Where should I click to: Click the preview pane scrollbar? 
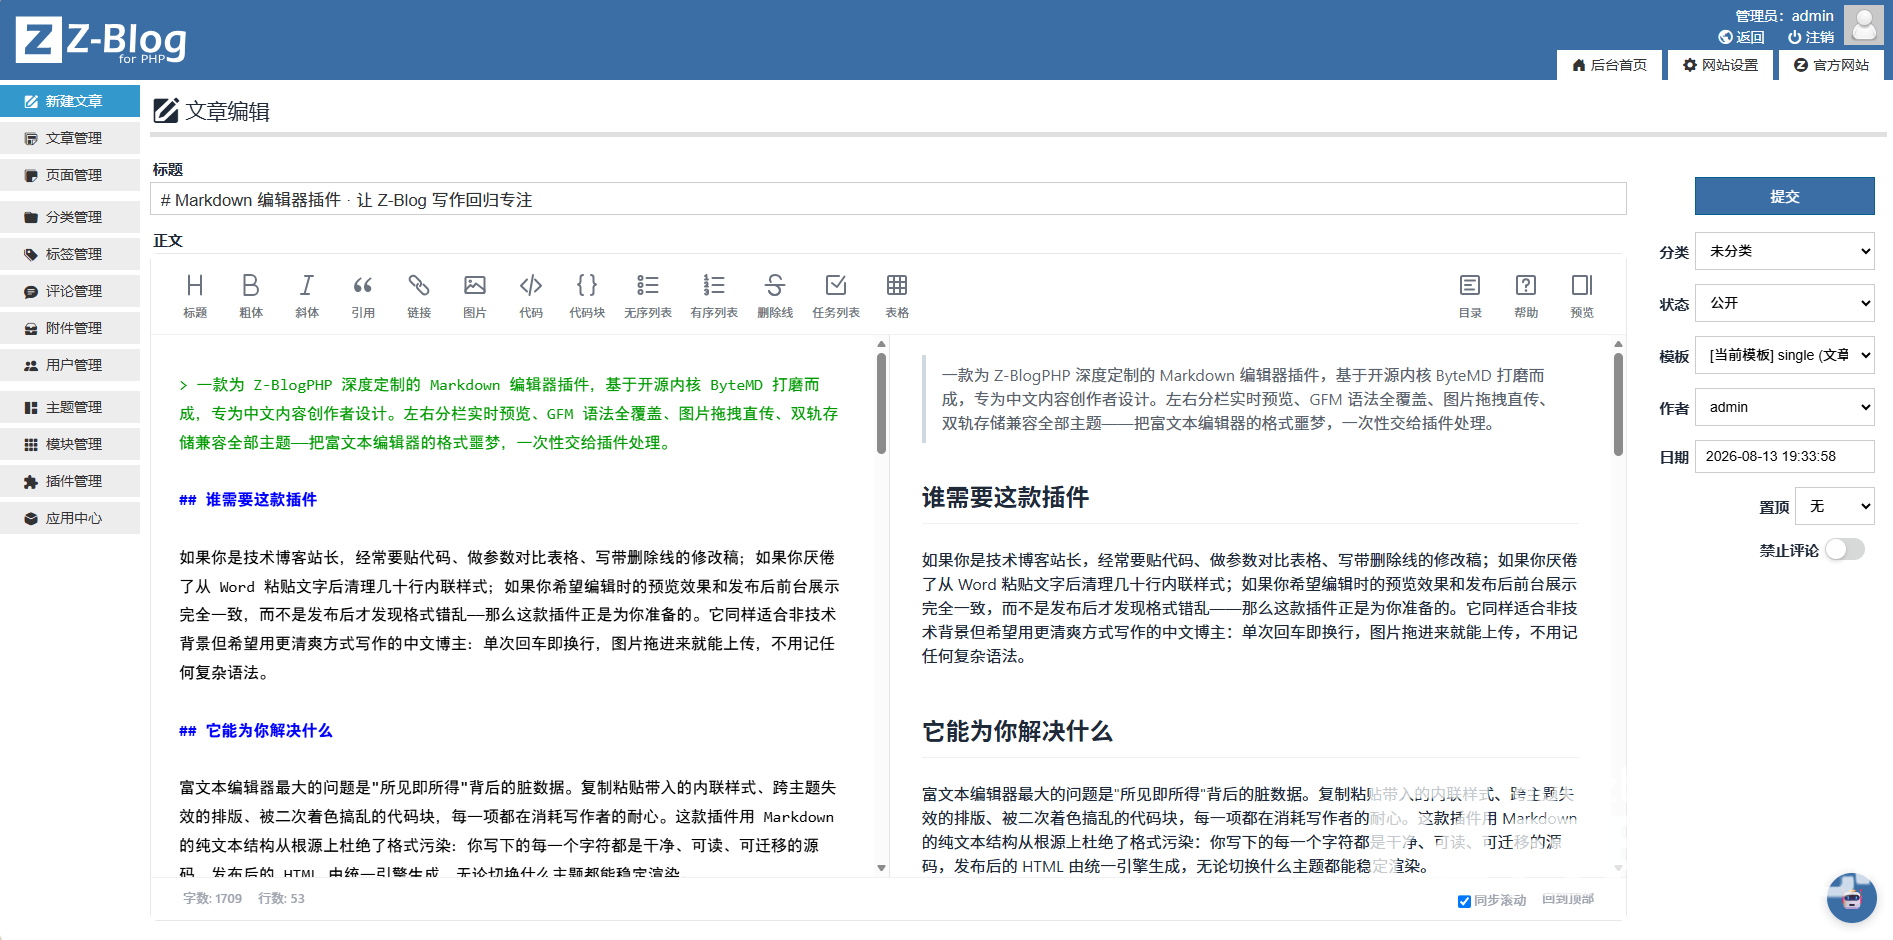tap(1618, 404)
